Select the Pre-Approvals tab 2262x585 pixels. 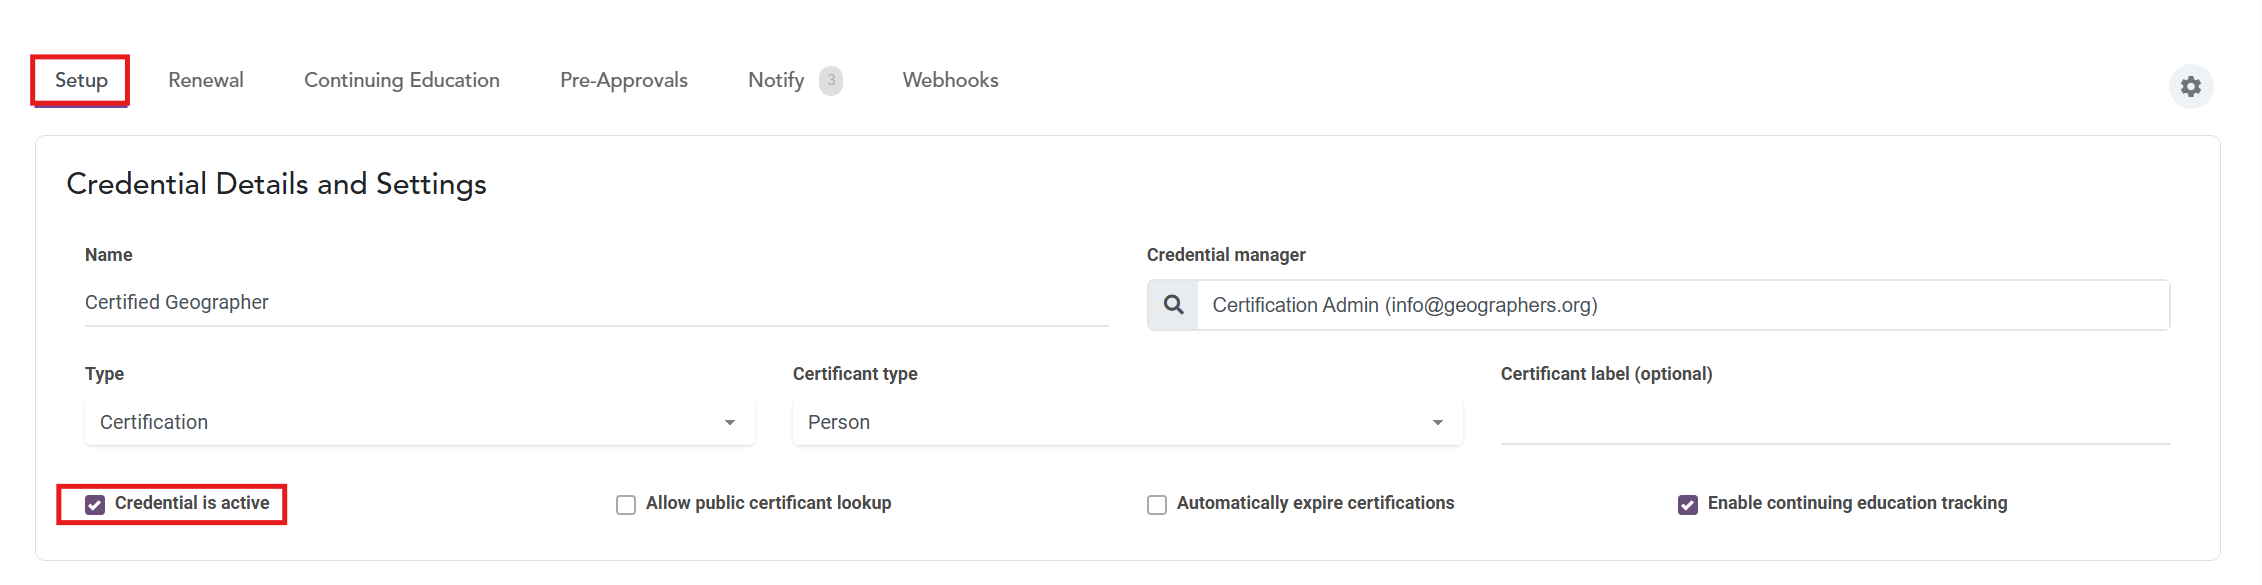click(623, 80)
